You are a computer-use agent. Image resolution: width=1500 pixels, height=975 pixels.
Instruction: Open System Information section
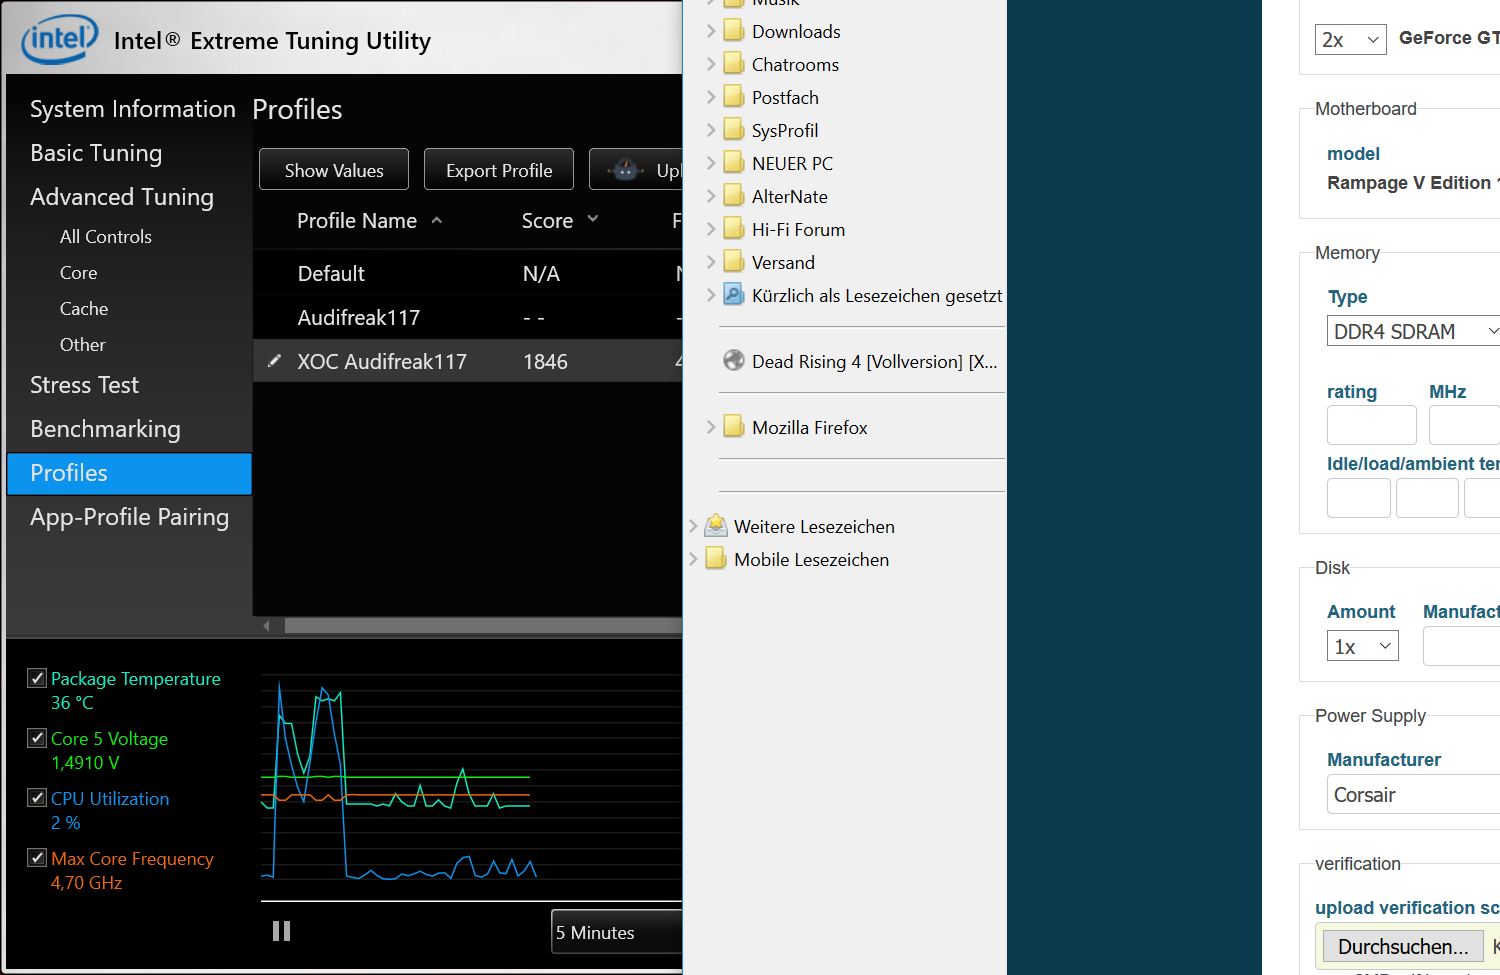(x=132, y=109)
